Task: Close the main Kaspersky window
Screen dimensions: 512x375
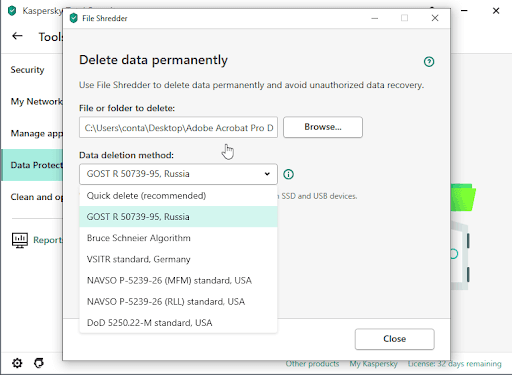Action: point(496,11)
